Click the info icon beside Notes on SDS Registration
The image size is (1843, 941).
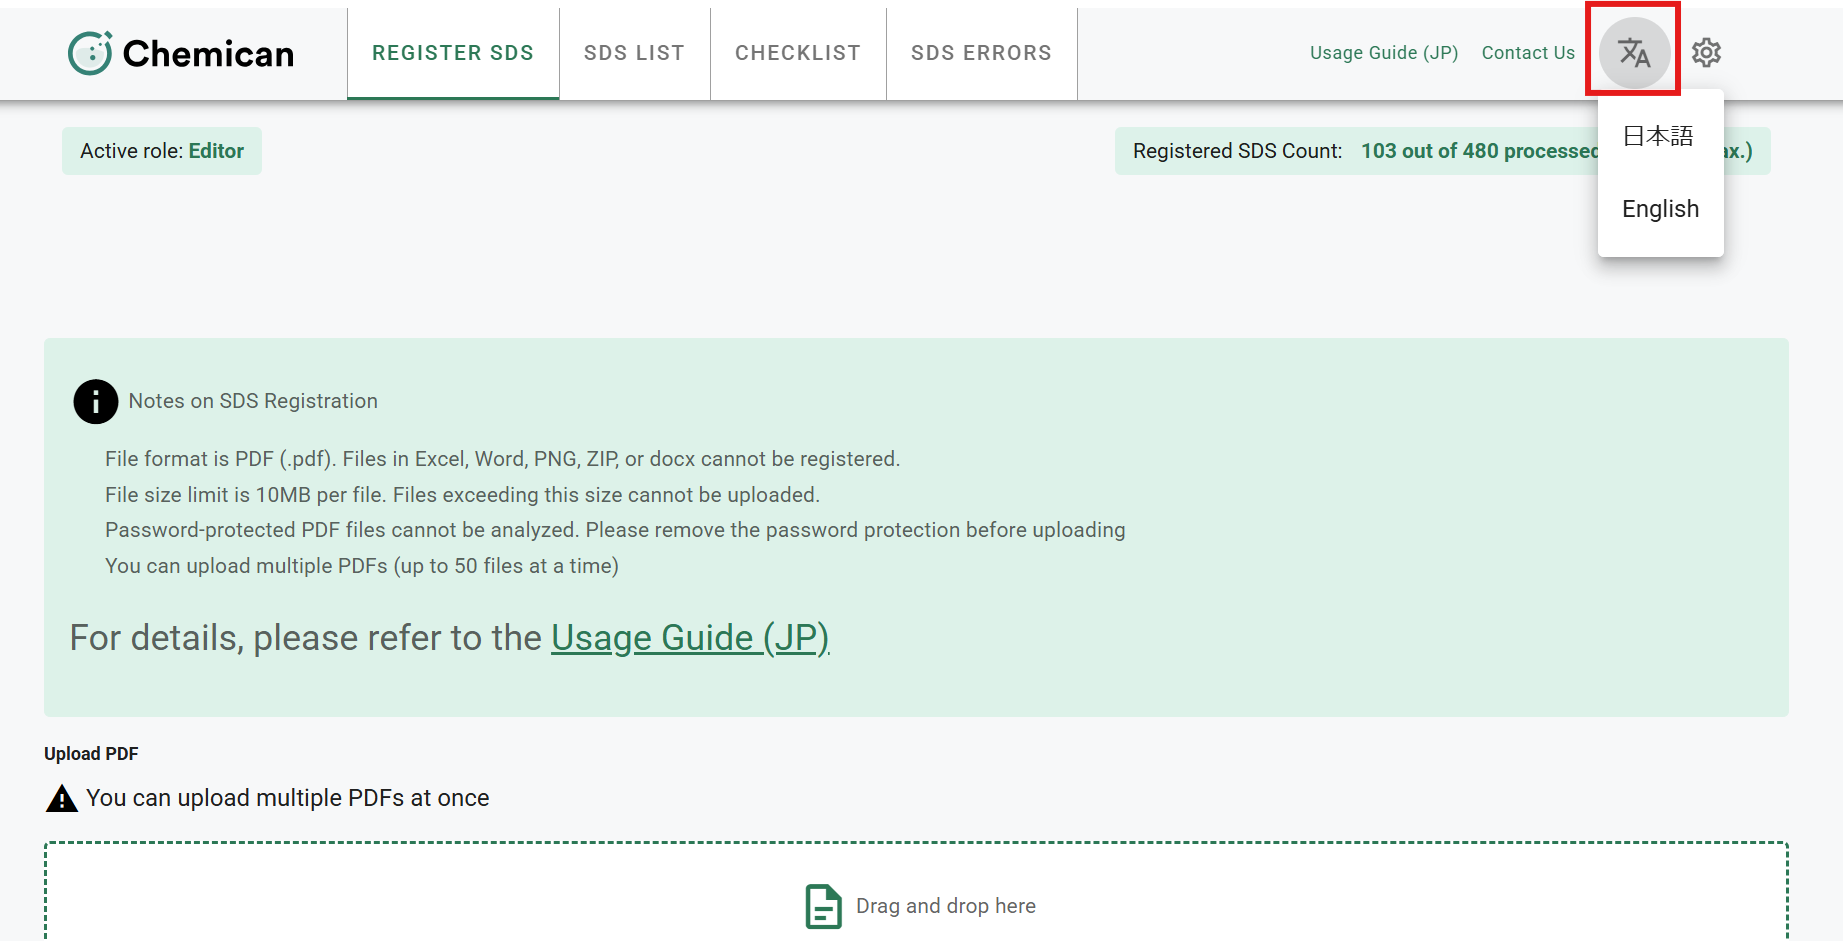pos(96,402)
